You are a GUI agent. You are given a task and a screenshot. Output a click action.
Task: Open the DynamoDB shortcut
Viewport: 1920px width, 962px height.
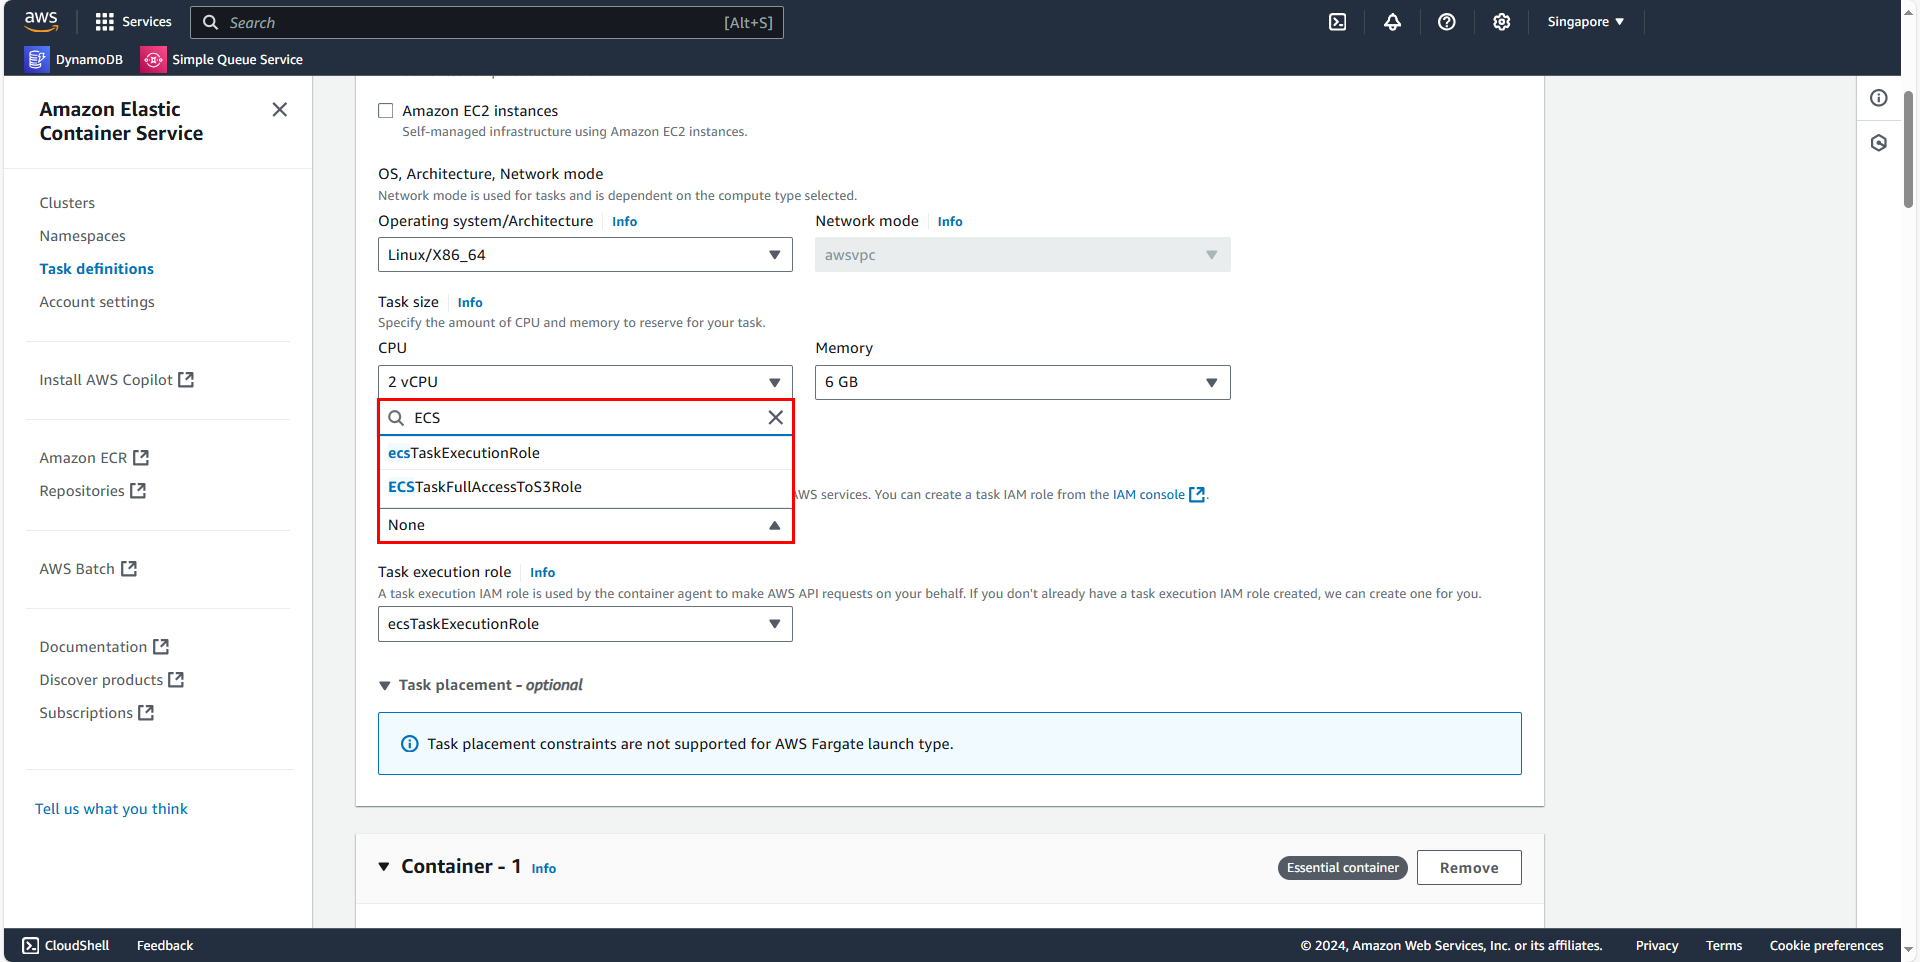[74, 59]
